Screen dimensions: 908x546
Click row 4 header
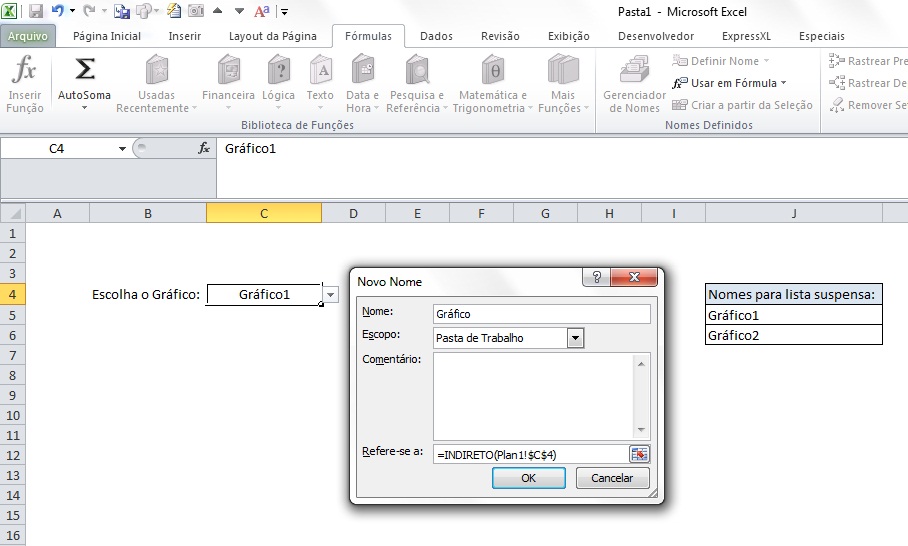tap(13, 294)
